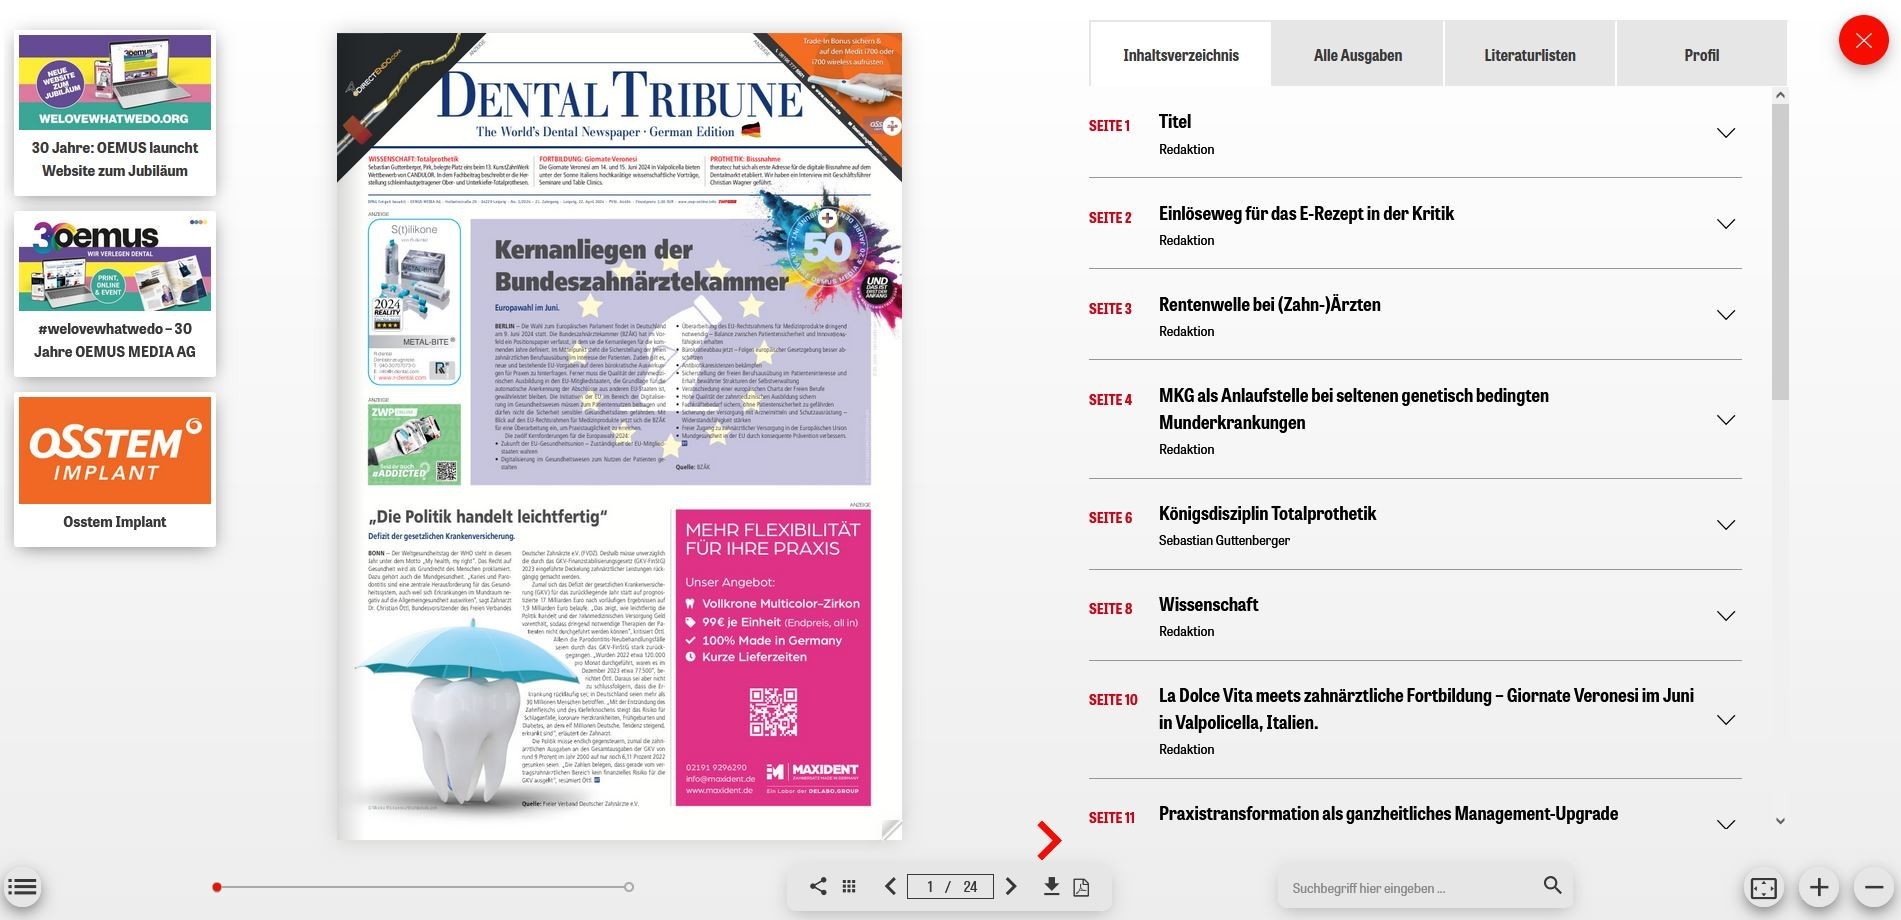Click scrollbar down arrow in contents panel

point(1780,821)
